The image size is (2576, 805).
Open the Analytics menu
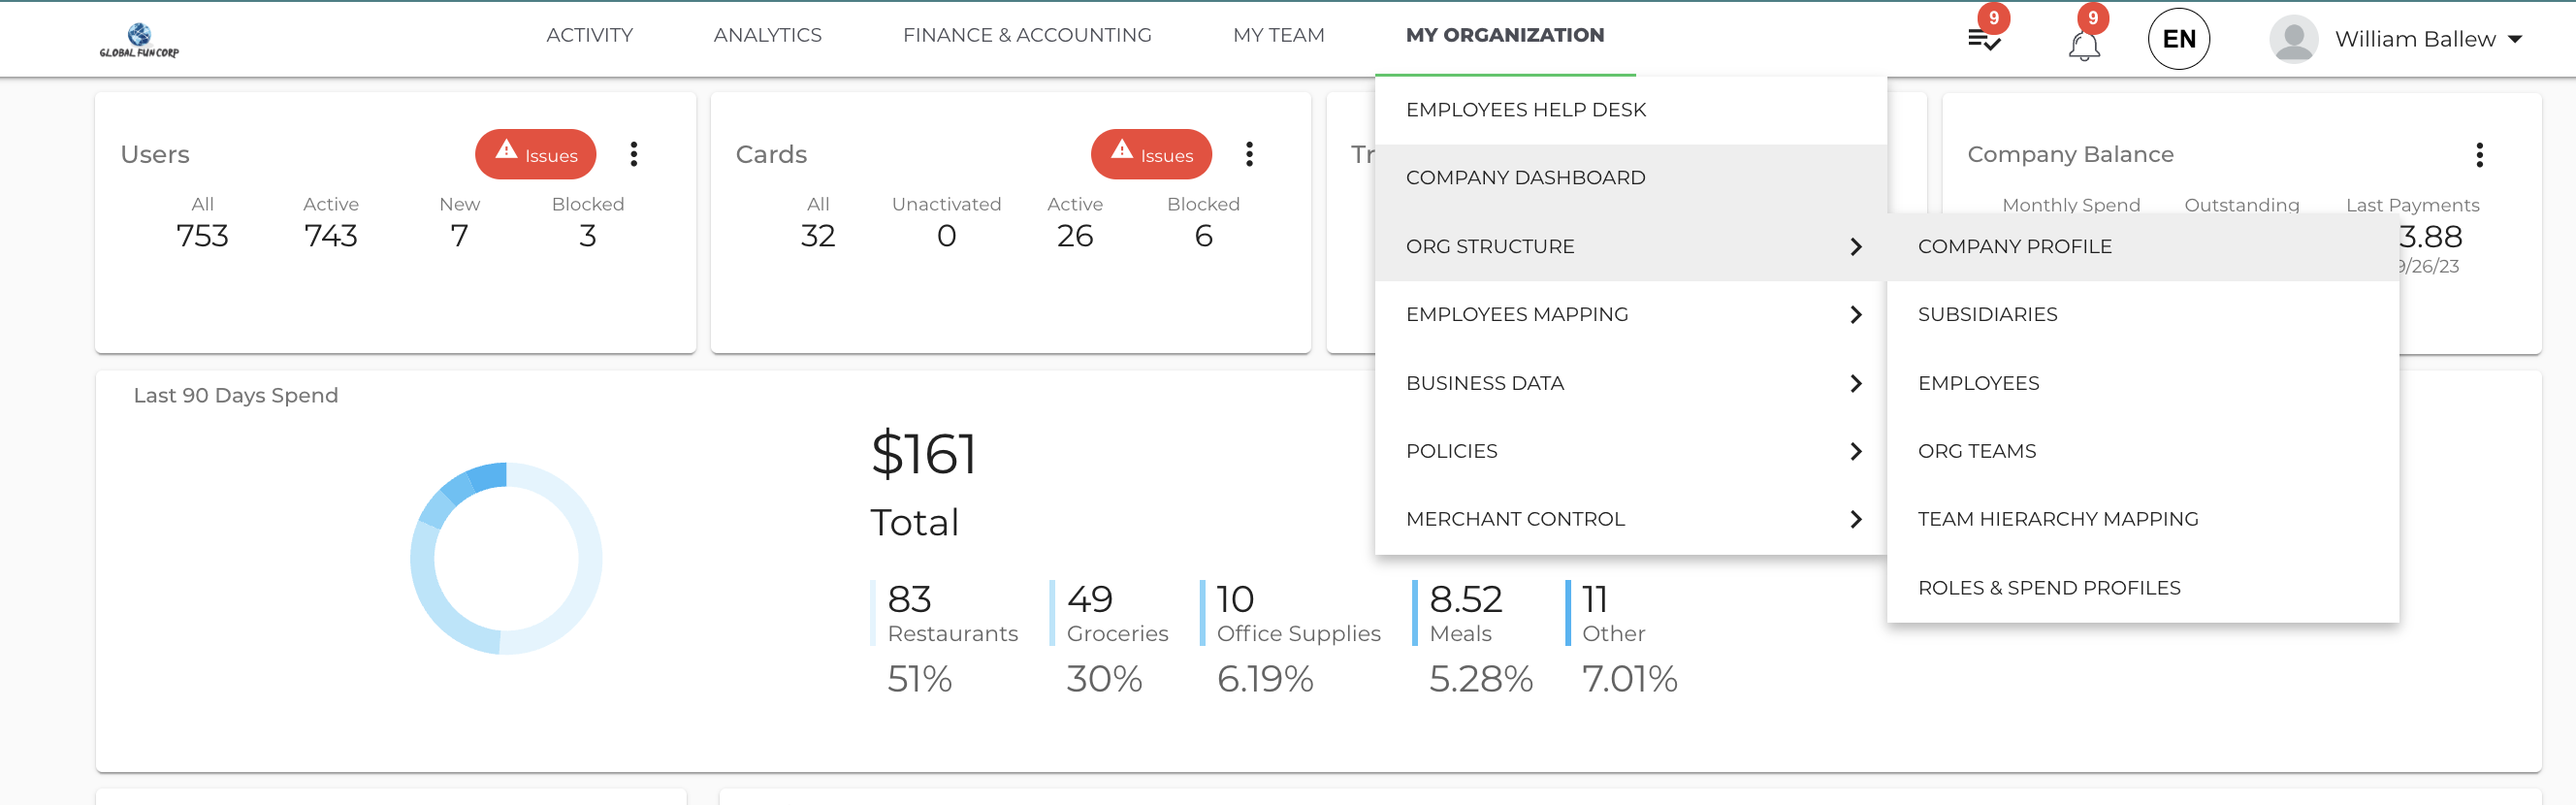tap(768, 35)
